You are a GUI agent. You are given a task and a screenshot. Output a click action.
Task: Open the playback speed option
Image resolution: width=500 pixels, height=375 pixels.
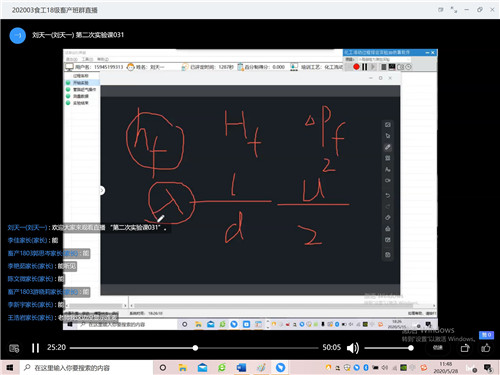(x=438, y=348)
